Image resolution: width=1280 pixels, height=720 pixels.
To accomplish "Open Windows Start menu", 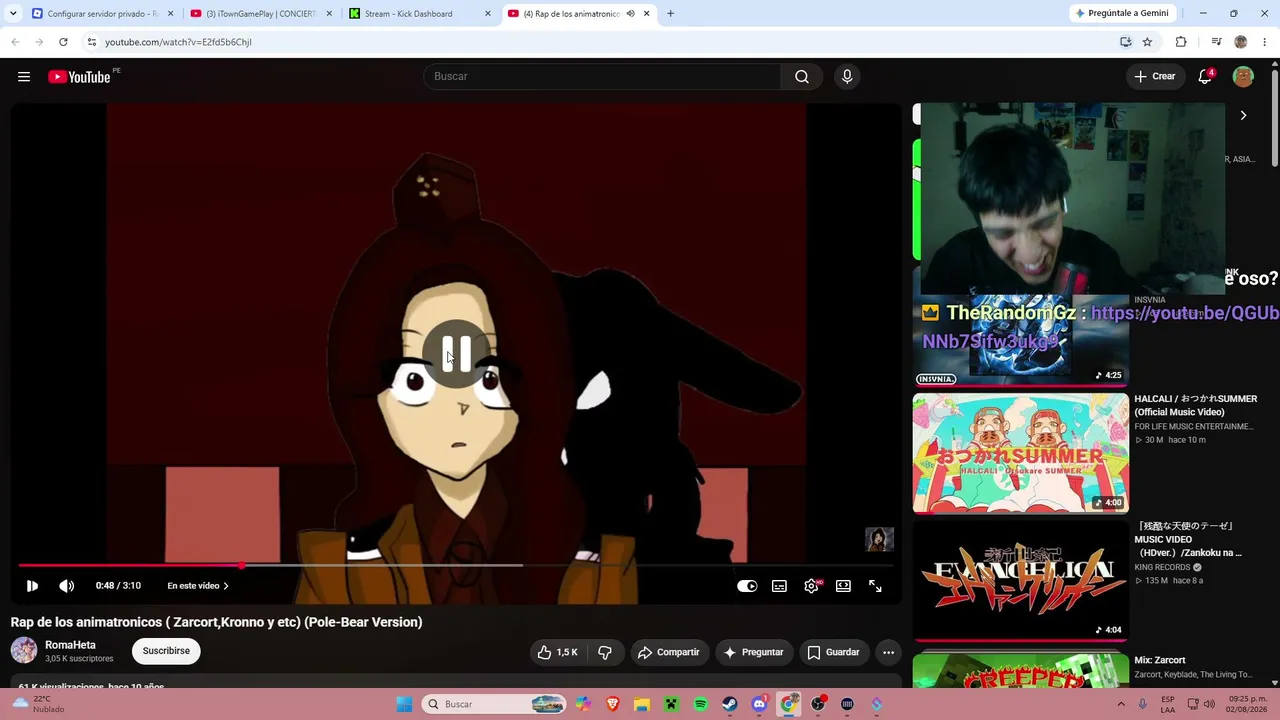I will (404, 704).
